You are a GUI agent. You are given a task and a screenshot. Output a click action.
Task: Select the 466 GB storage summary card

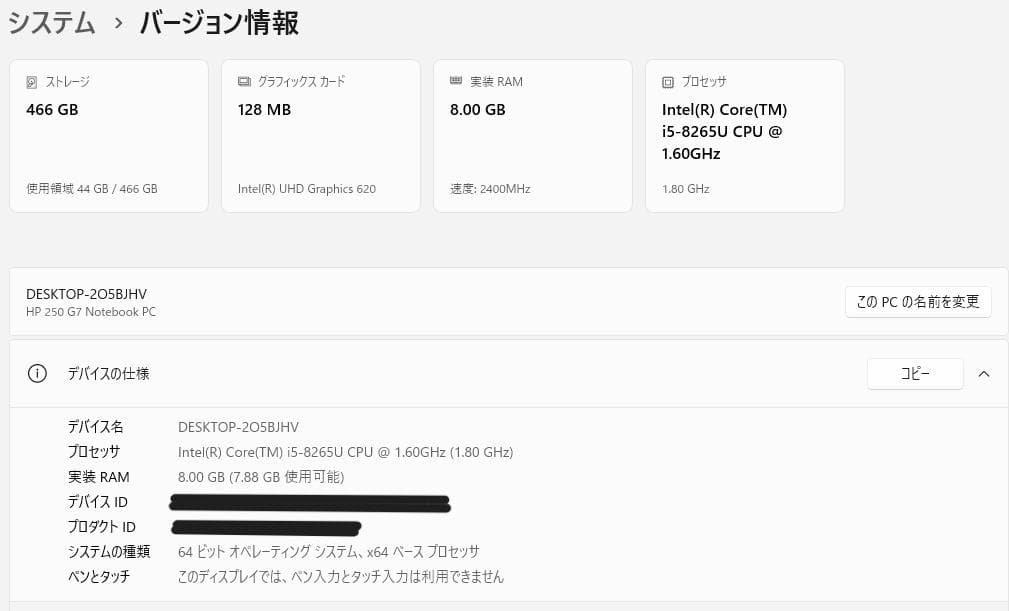point(108,135)
